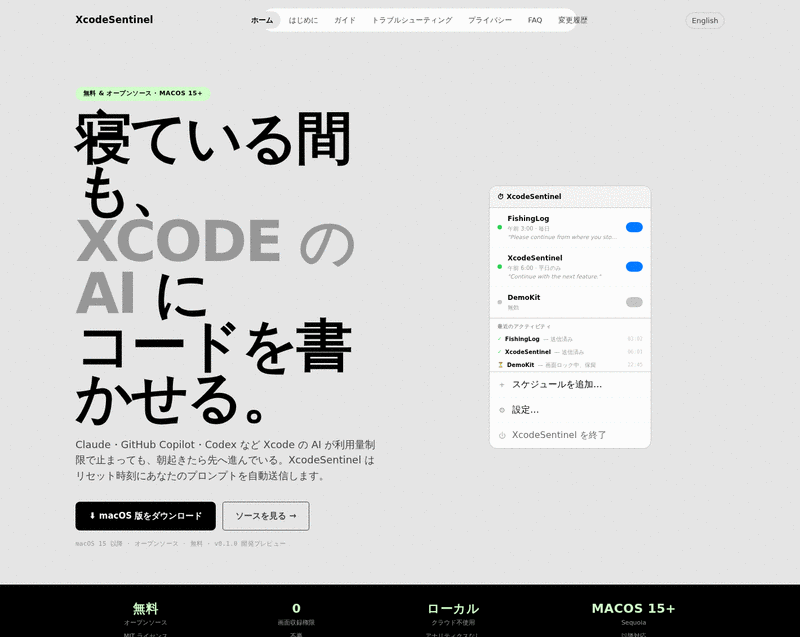Viewport: 800px width, 637px height.
Task: Select XcodeSentinel を終了 menu entry
Action: click(x=570, y=435)
